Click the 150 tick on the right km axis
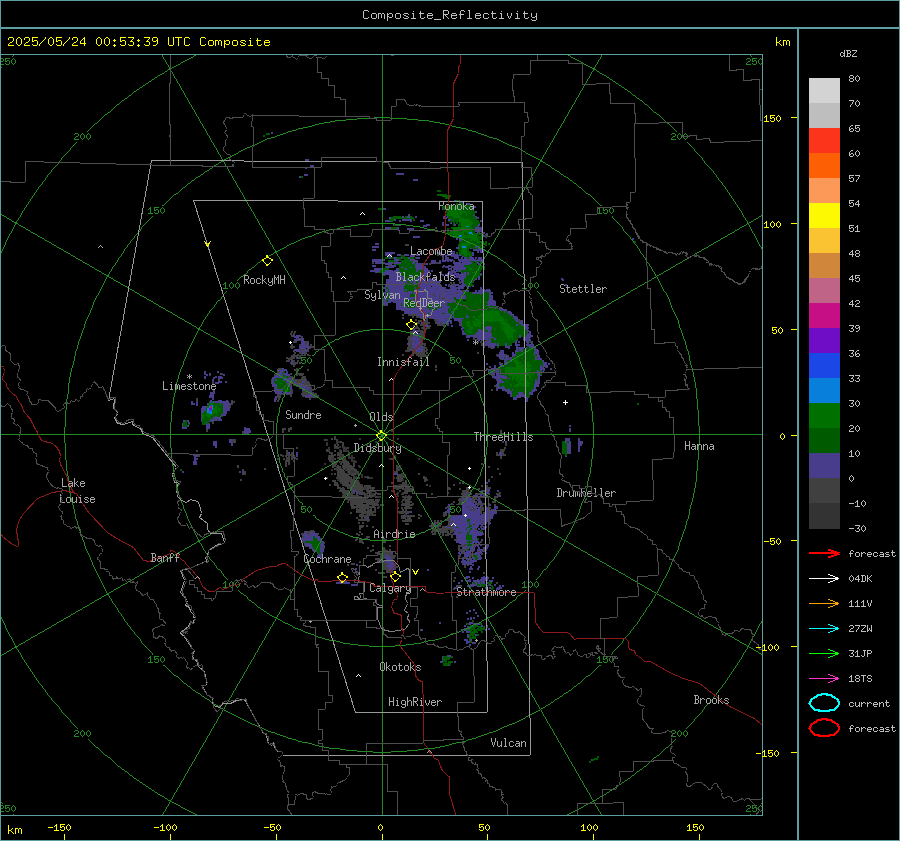Screen dimensions: 900x841 (772, 118)
